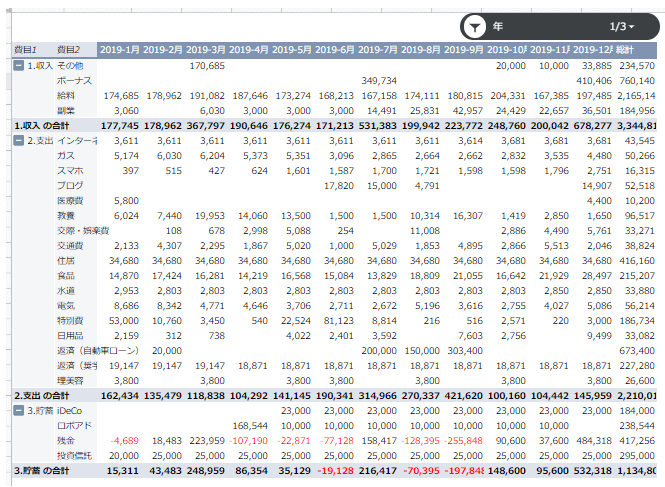665x487 pixels.
Task: Click the 2019-6月 column header
Action: tap(335, 49)
